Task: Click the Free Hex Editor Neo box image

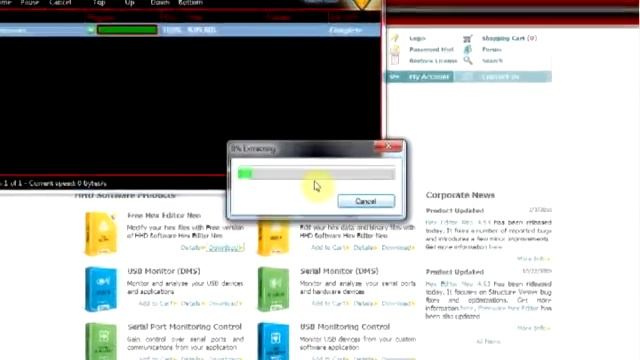Action: (101, 233)
